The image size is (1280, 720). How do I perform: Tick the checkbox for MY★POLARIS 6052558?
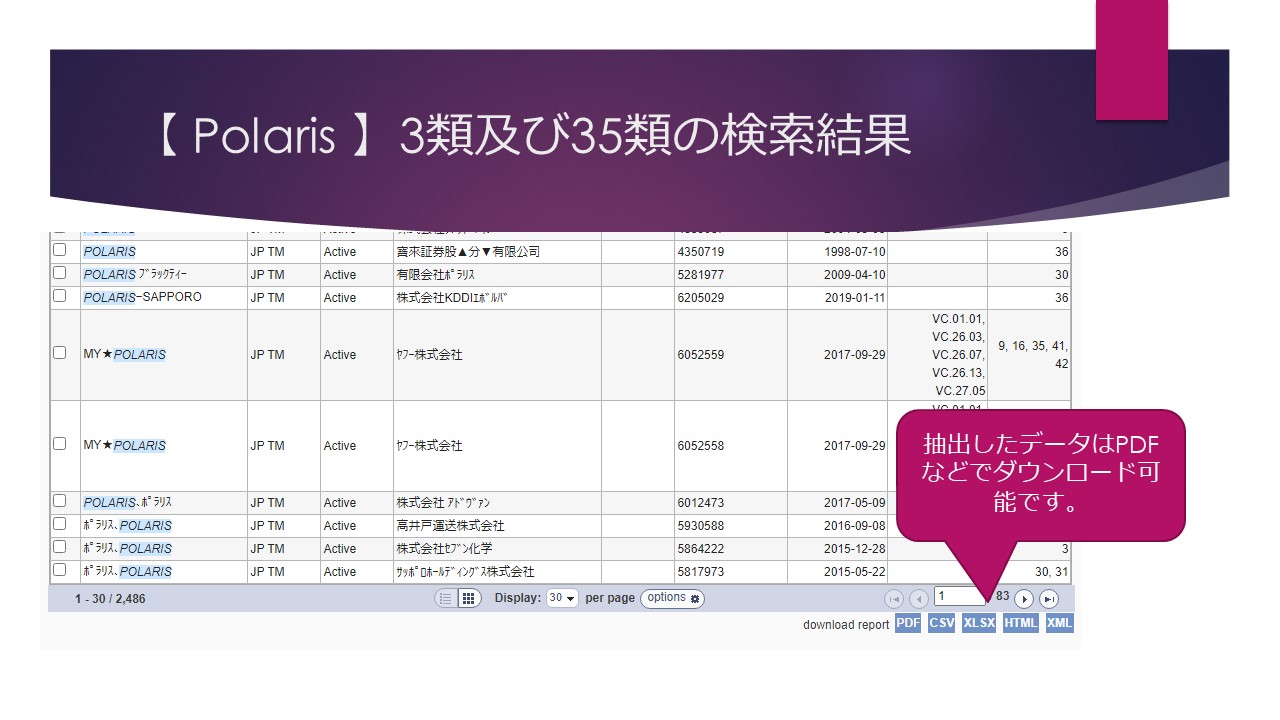click(59, 444)
